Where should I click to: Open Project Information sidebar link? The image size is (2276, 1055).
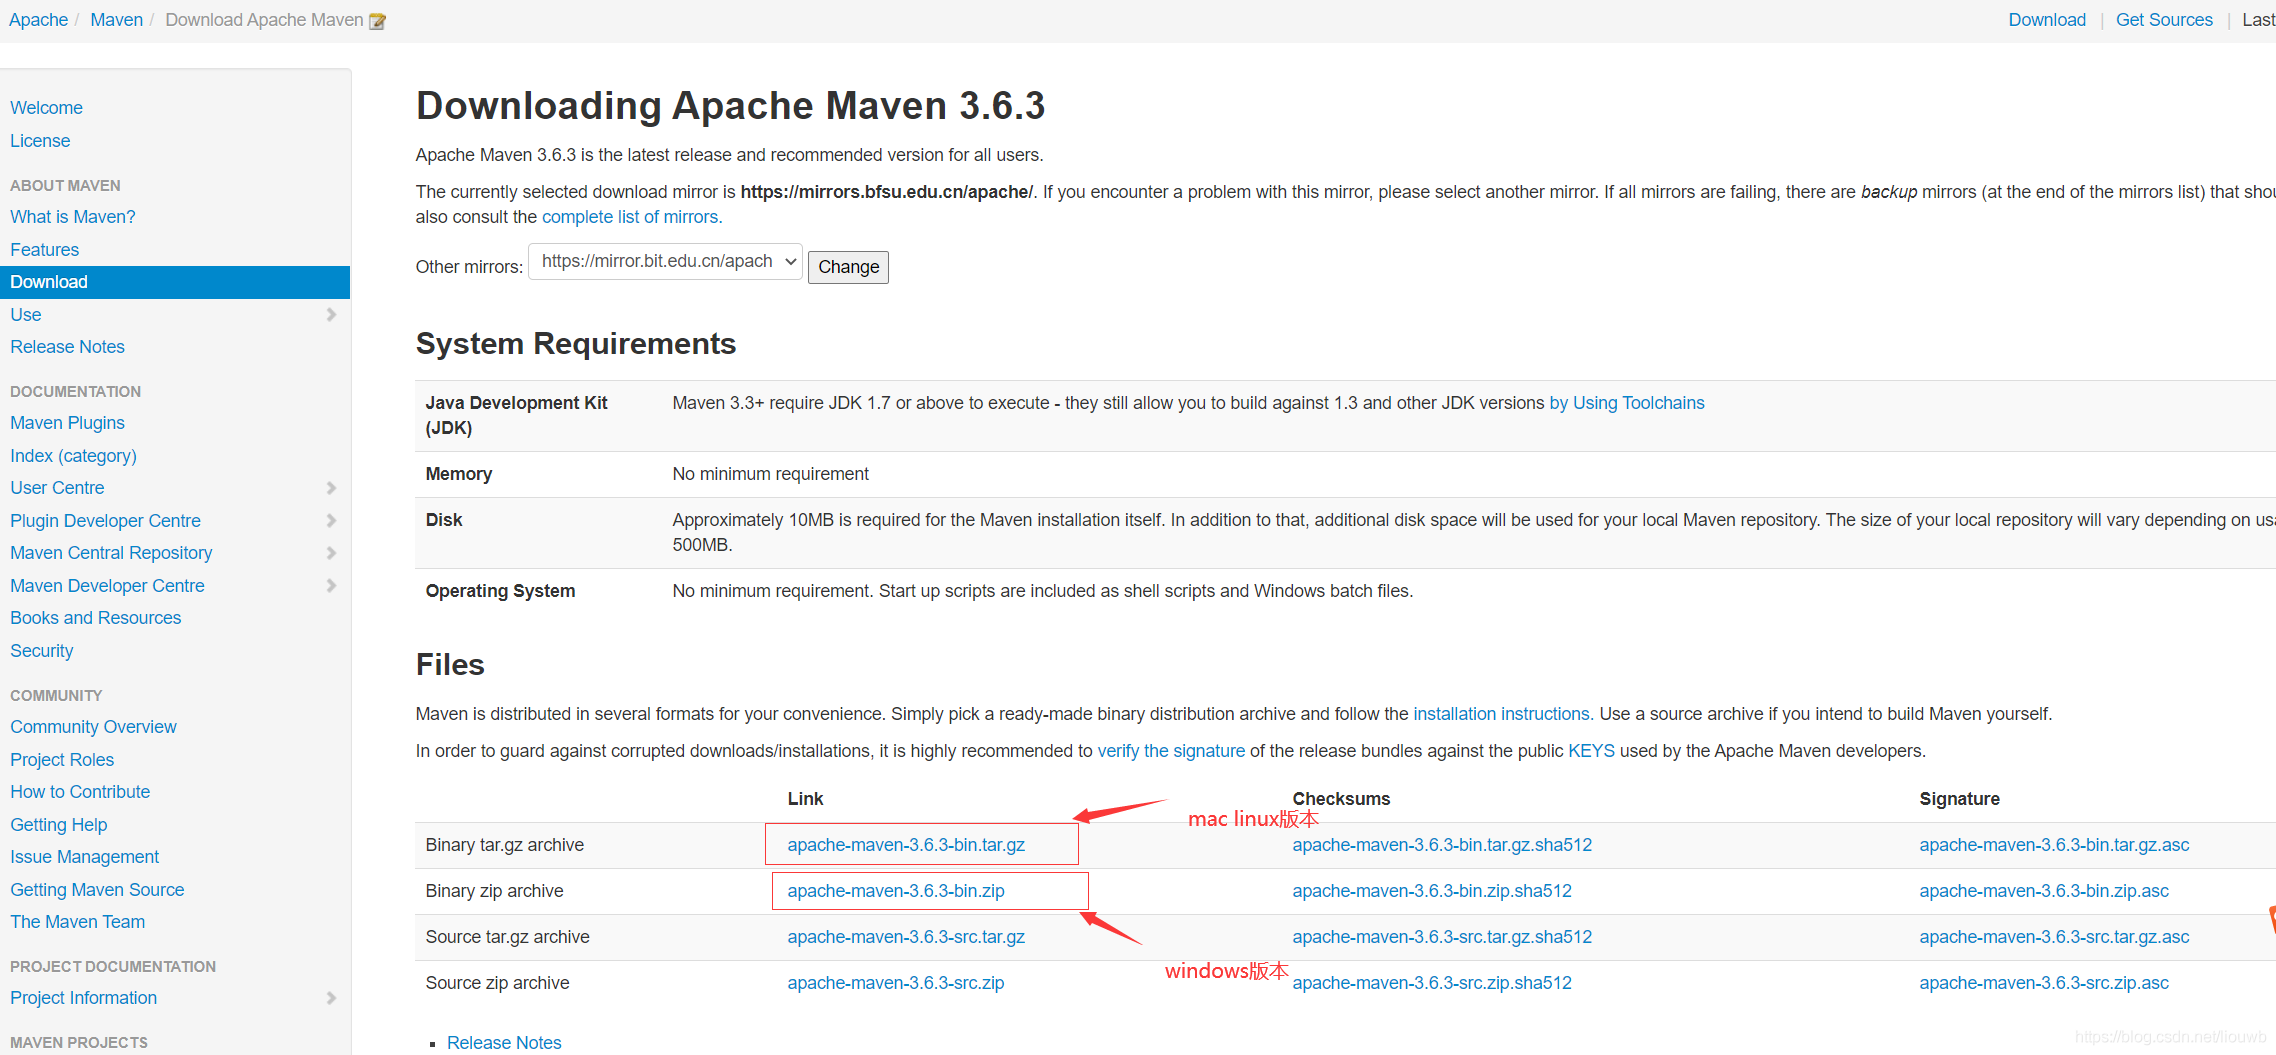tap(84, 998)
